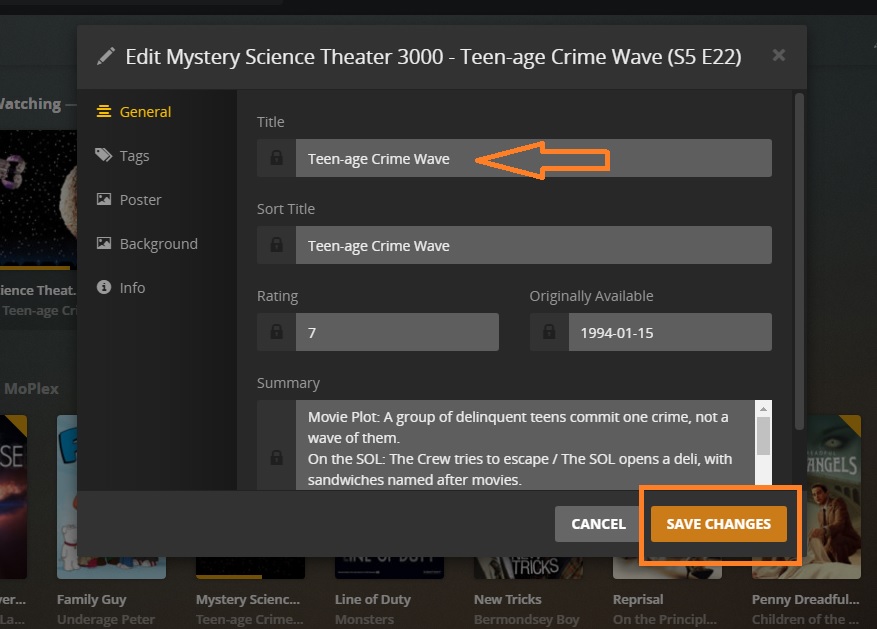Click the Family Guy title link
This screenshot has height=629, width=877.
coord(92,599)
